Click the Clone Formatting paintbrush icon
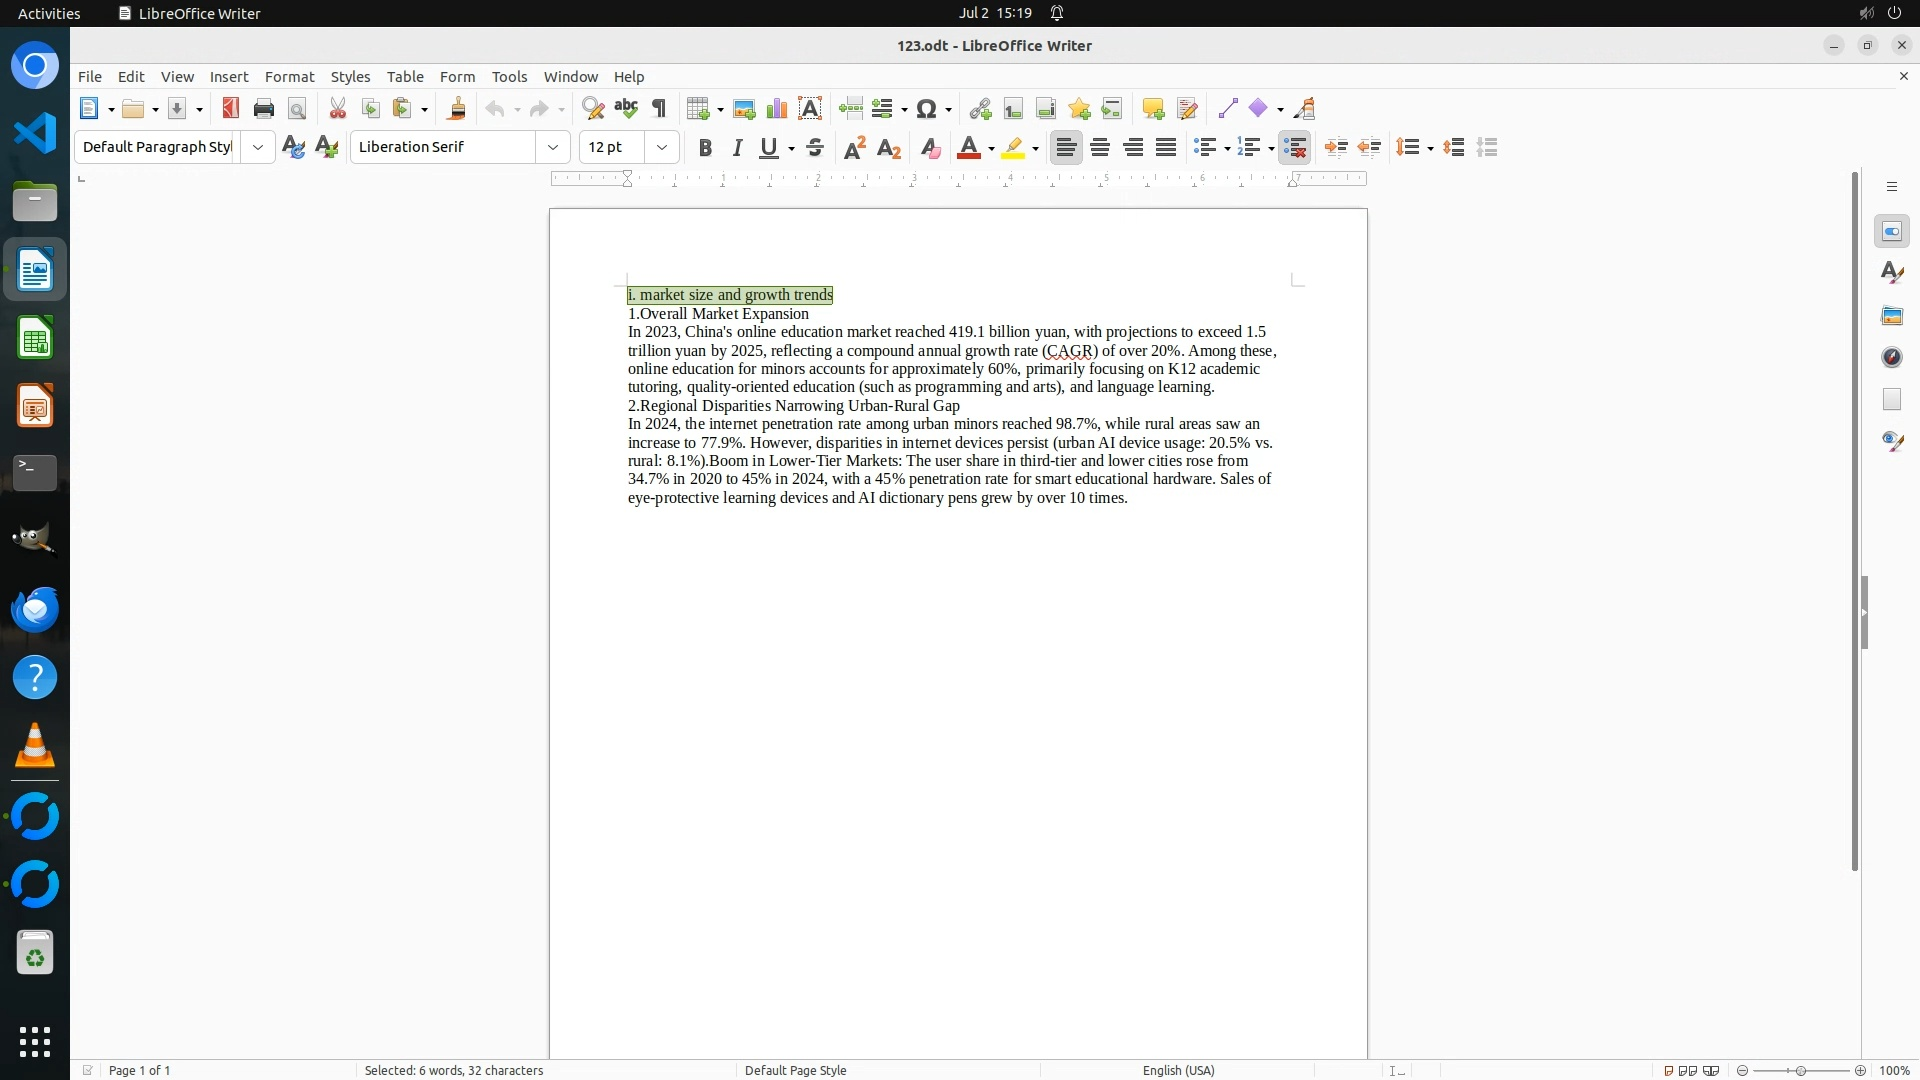 pos(457,109)
